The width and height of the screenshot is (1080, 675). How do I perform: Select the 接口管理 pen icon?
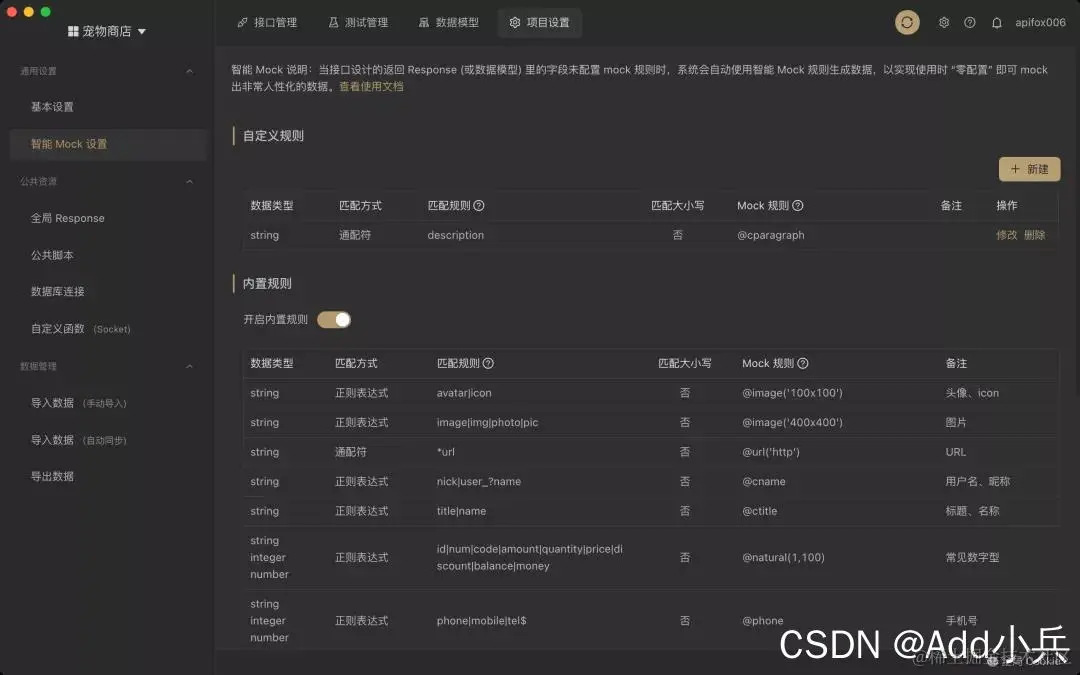[x=241, y=22]
